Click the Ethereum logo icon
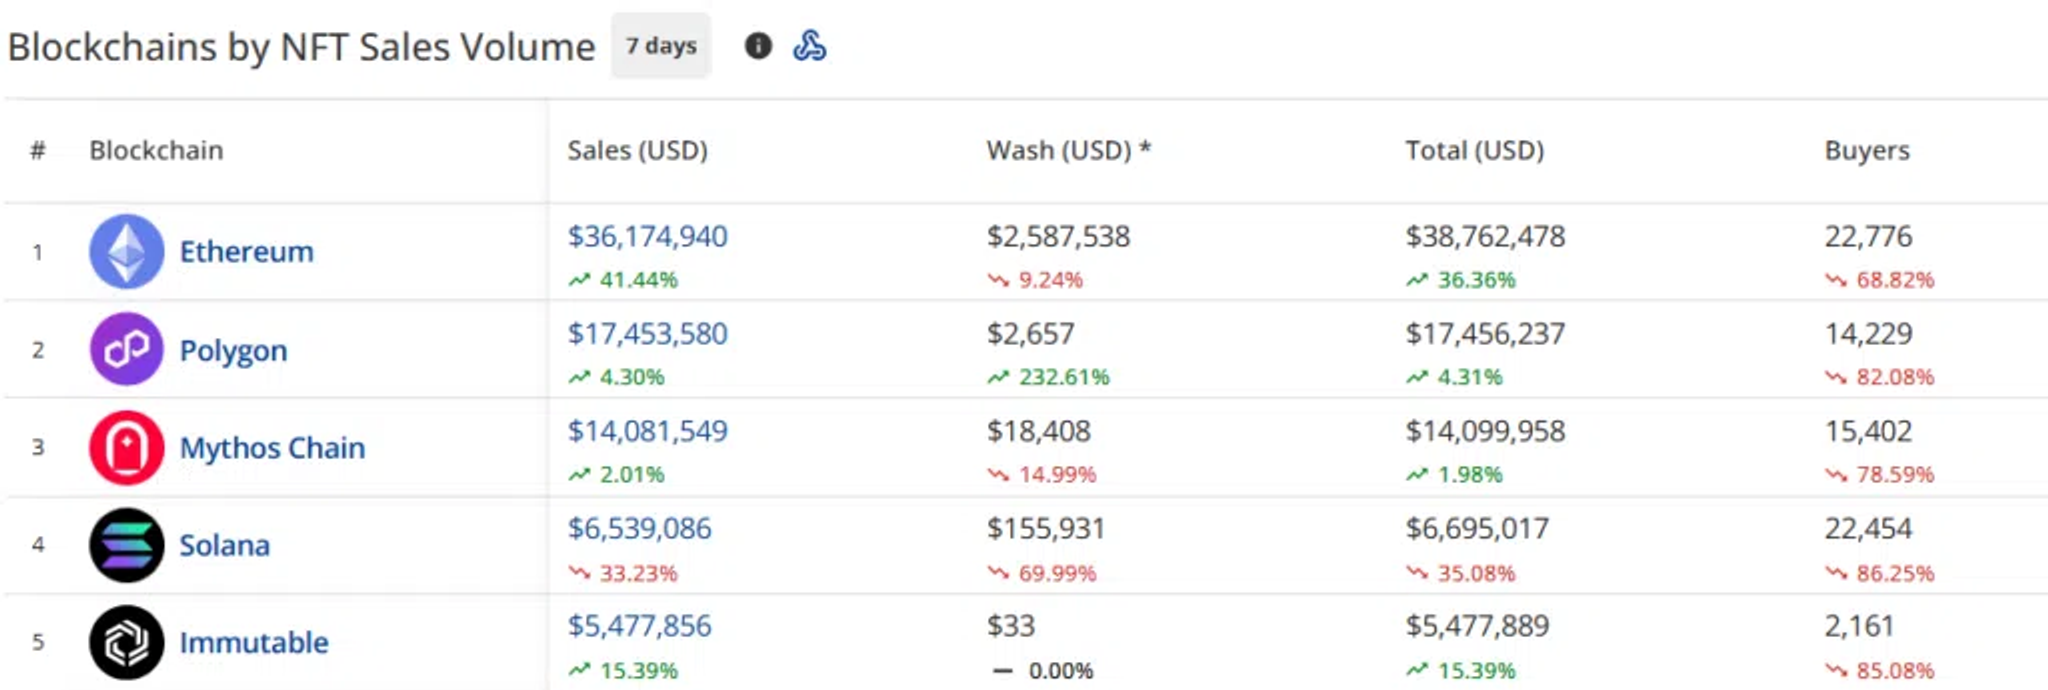Image resolution: width=2048 pixels, height=690 pixels. pos(127,251)
